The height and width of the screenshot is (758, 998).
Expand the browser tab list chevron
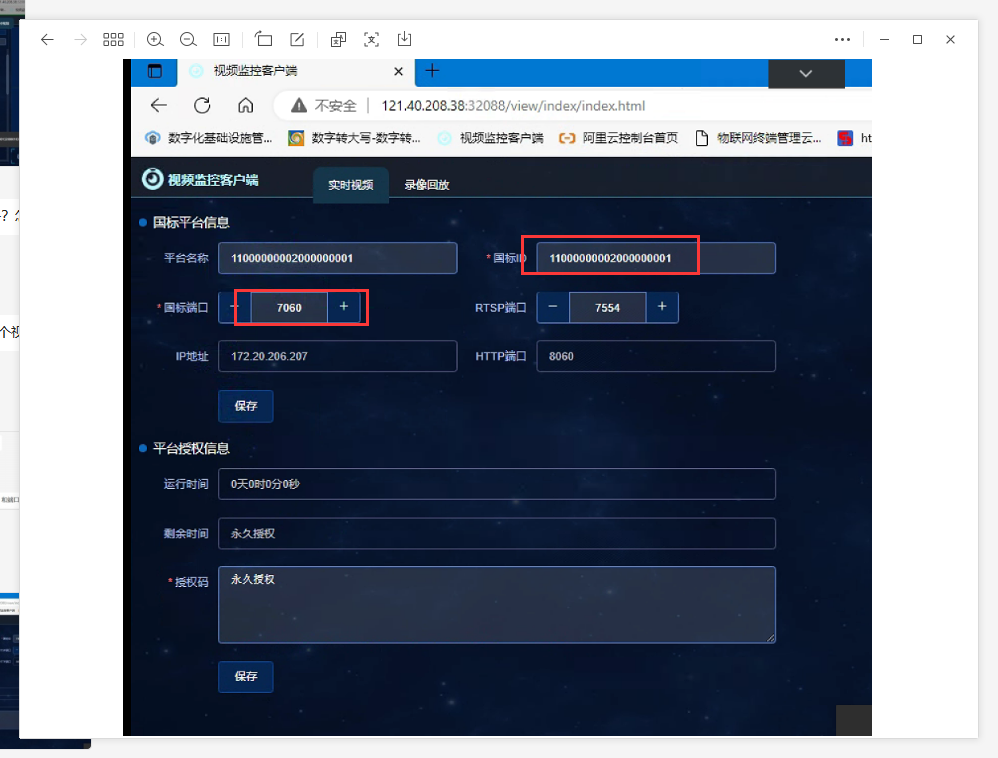806,73
